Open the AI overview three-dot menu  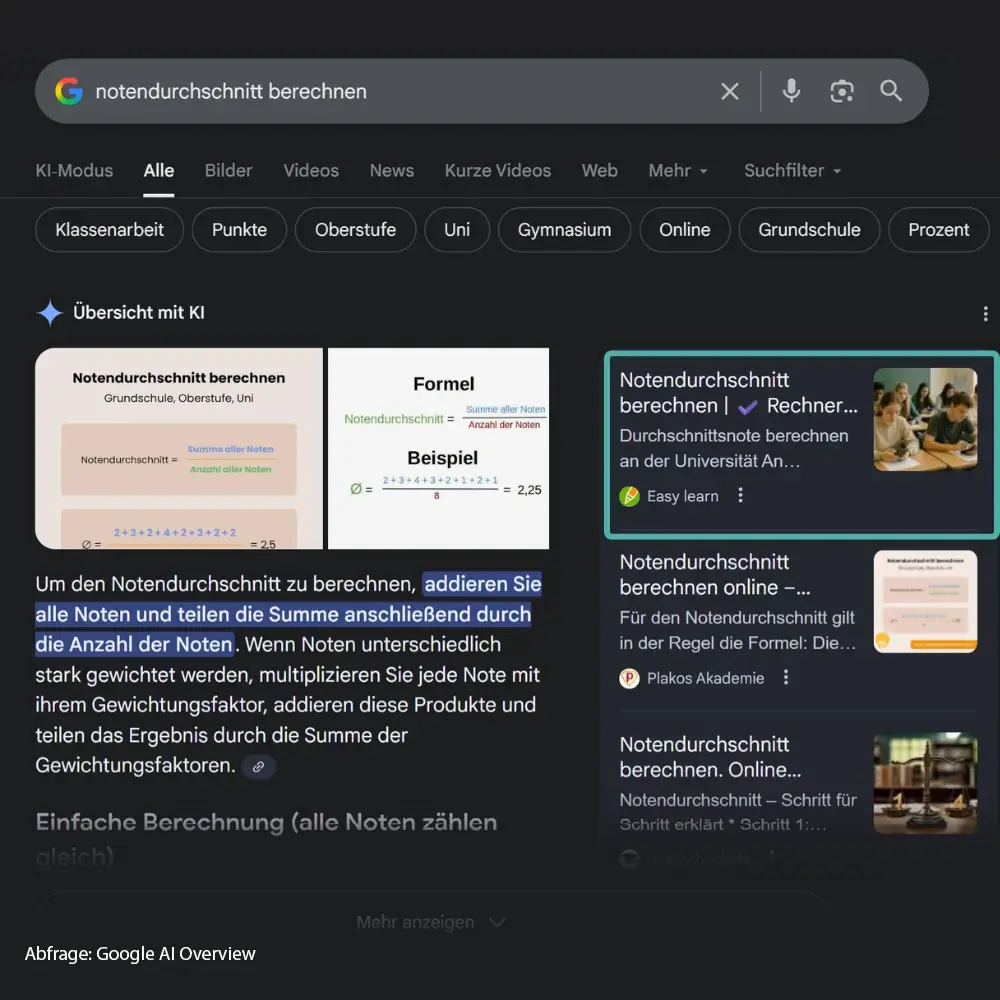(985, 314)
